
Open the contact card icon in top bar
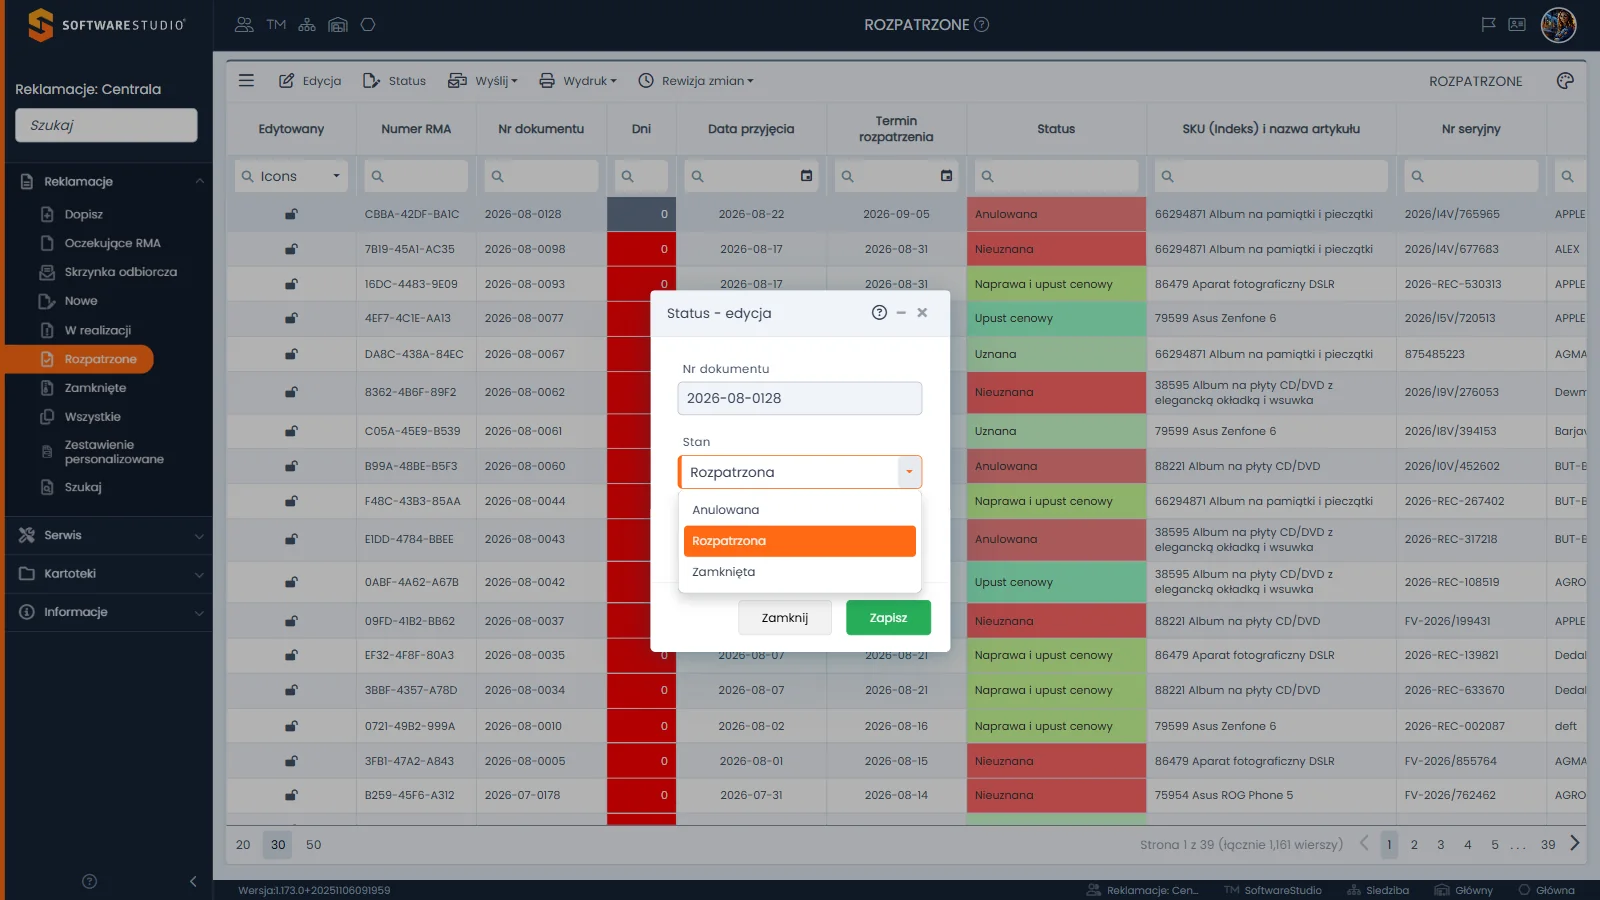[1517, 25]
